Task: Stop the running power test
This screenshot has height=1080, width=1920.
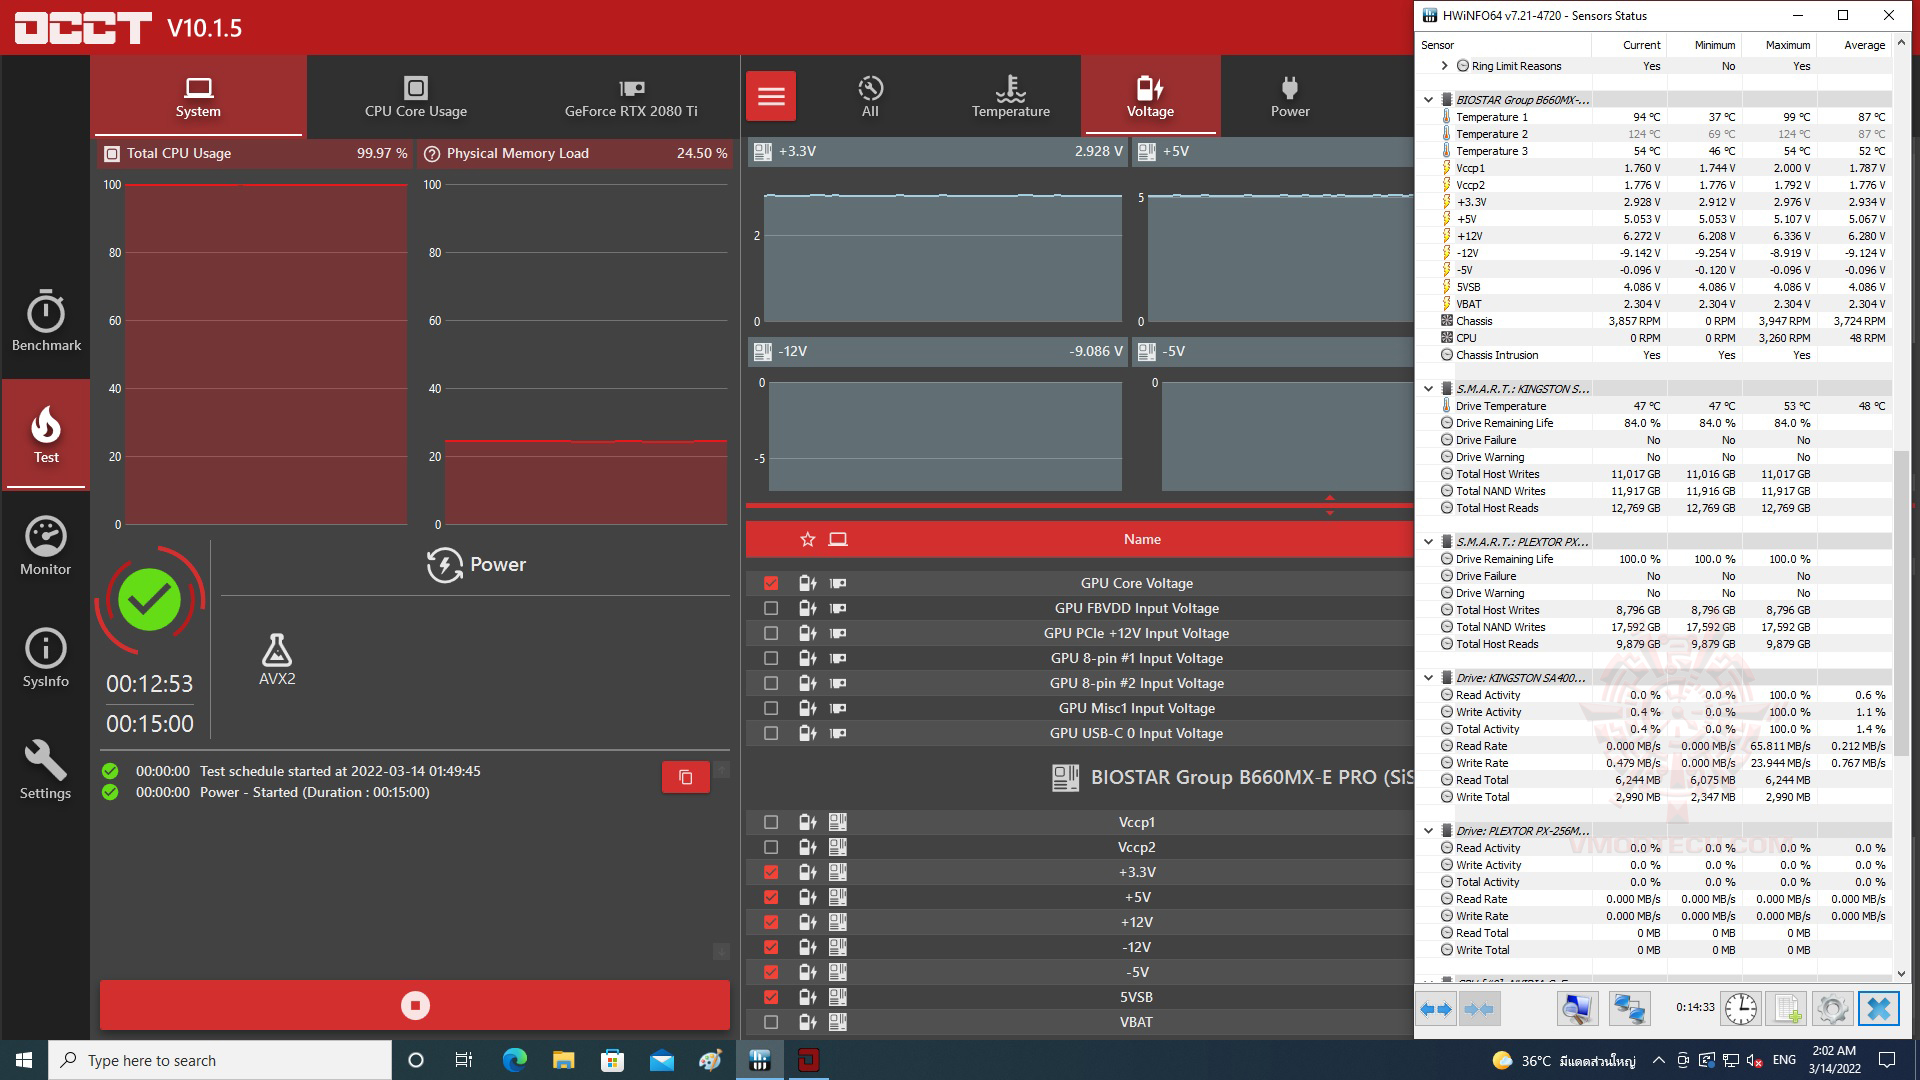Action: point(415,1005)
